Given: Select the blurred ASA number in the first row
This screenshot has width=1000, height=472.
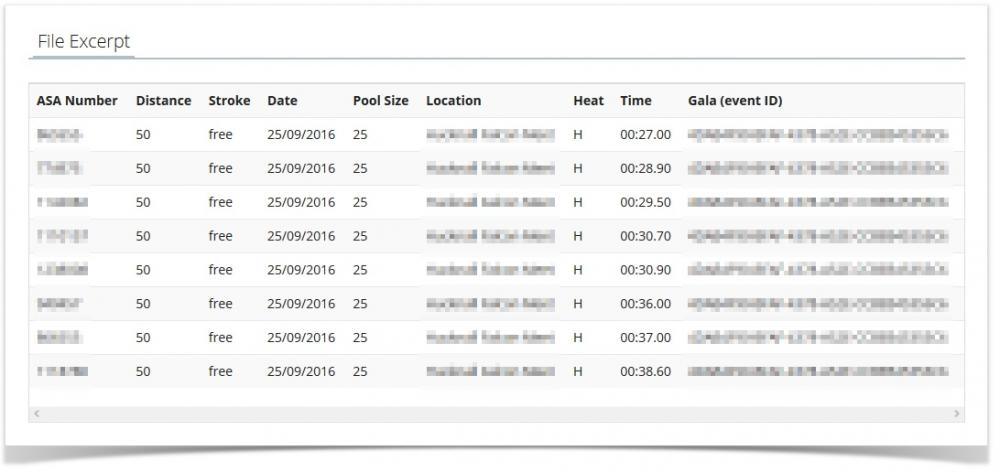Looking at the screenshot, I should [60, 135].
